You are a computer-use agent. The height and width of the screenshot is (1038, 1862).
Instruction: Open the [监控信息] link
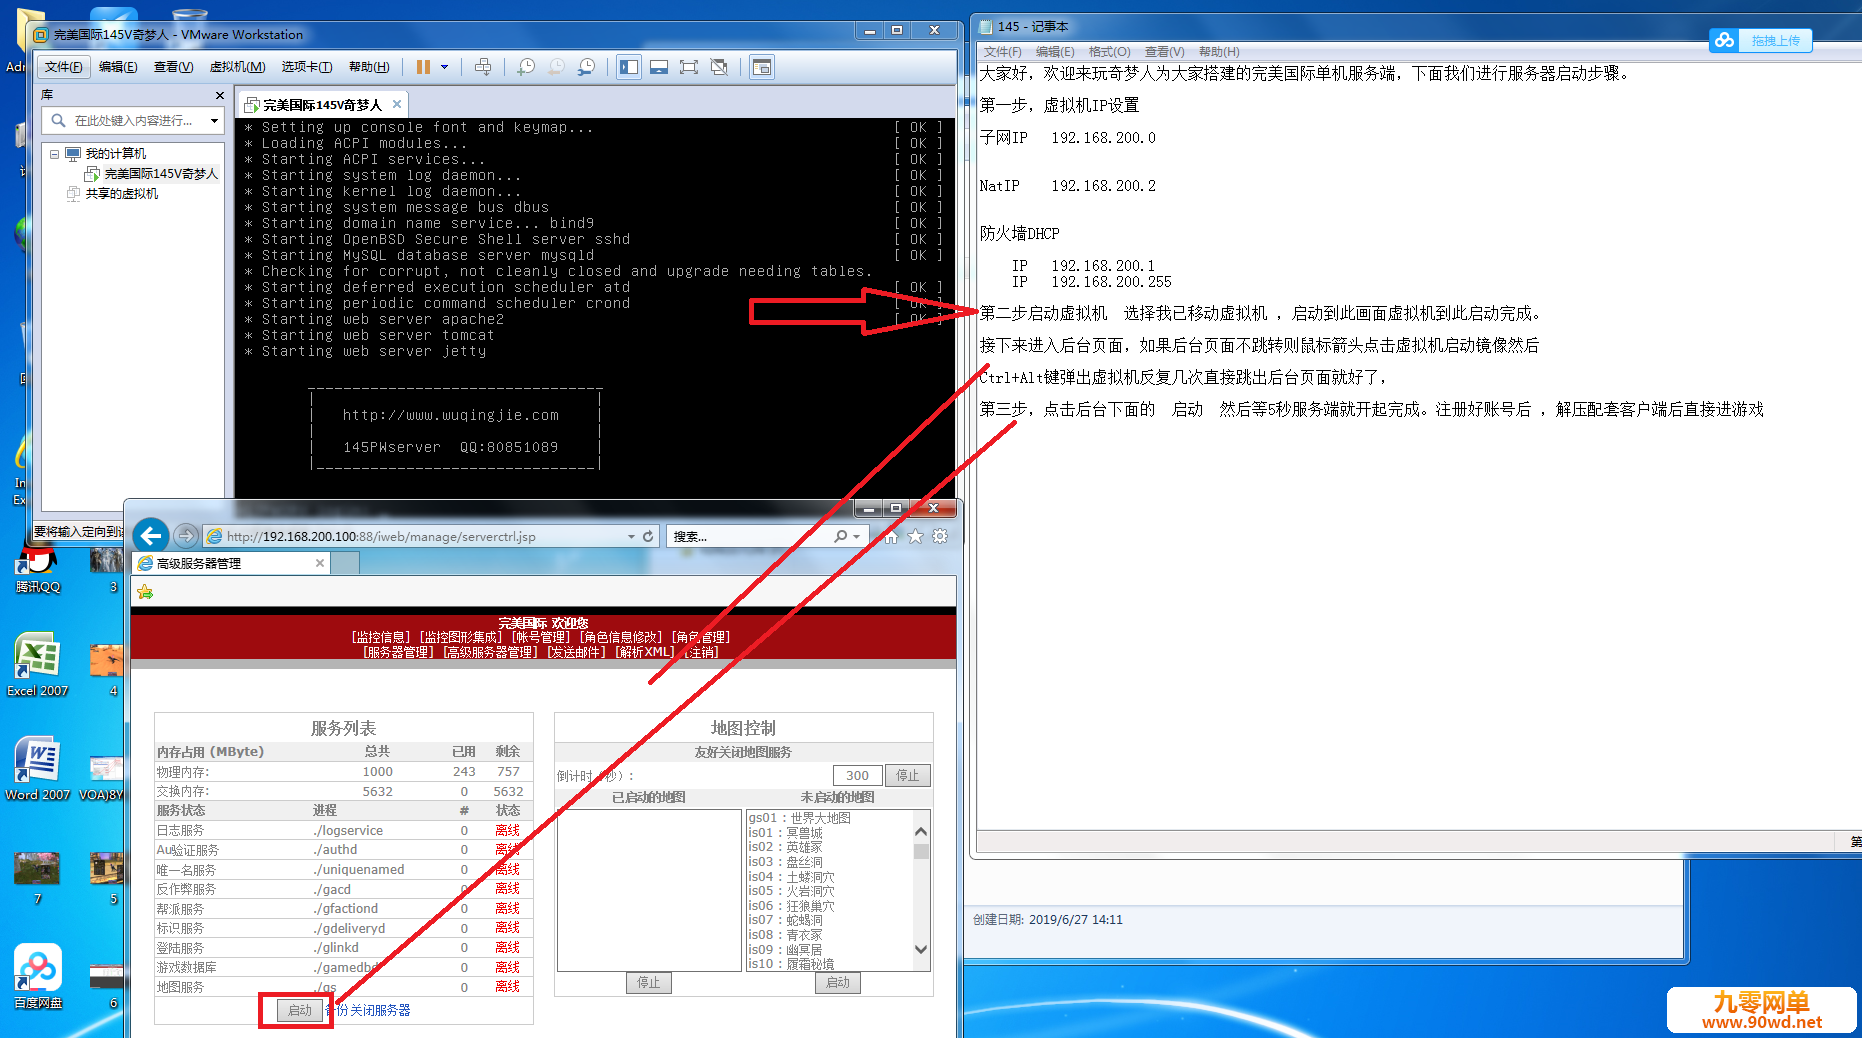381,637
